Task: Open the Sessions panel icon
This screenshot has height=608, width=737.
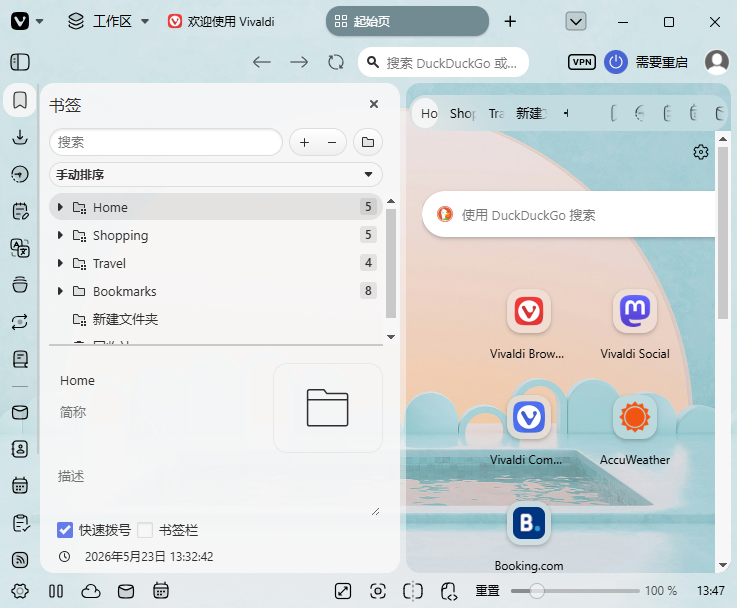Action: [20, 322]
